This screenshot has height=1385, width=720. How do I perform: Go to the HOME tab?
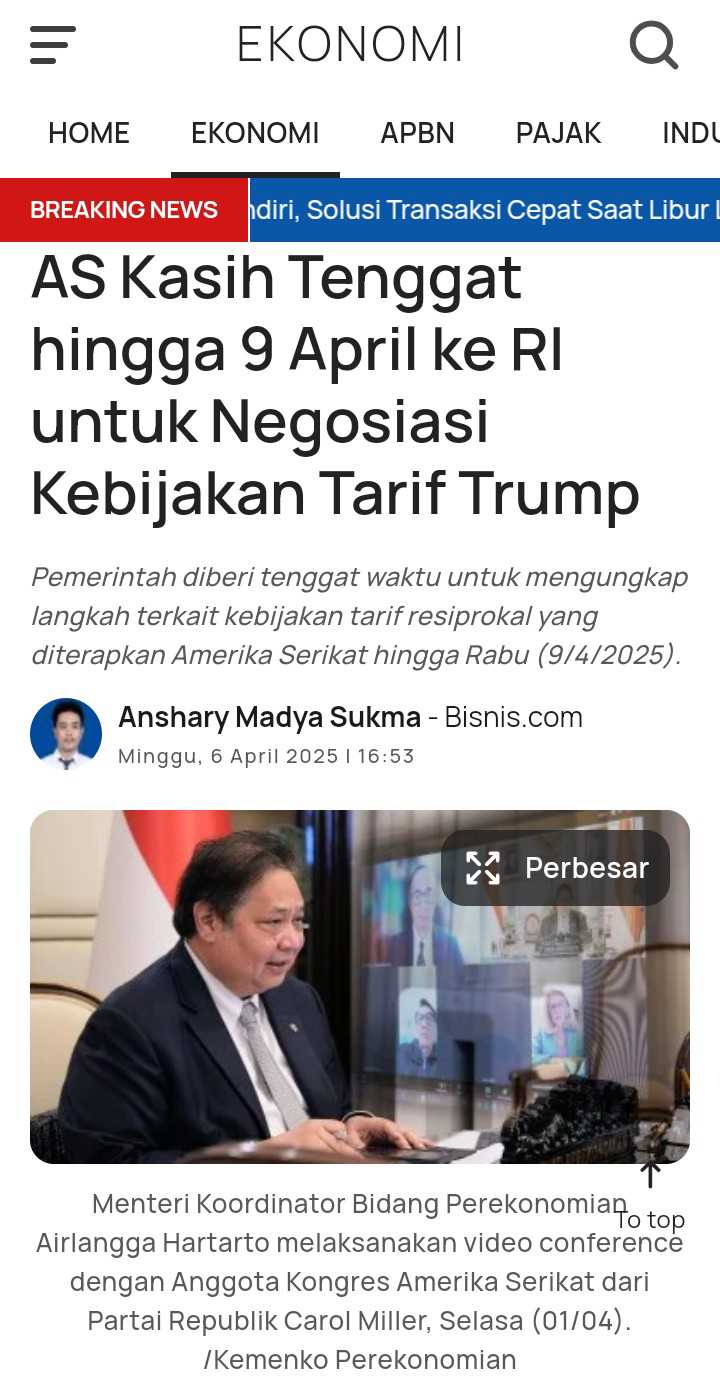pyautogui.click(x=89, y=133)
